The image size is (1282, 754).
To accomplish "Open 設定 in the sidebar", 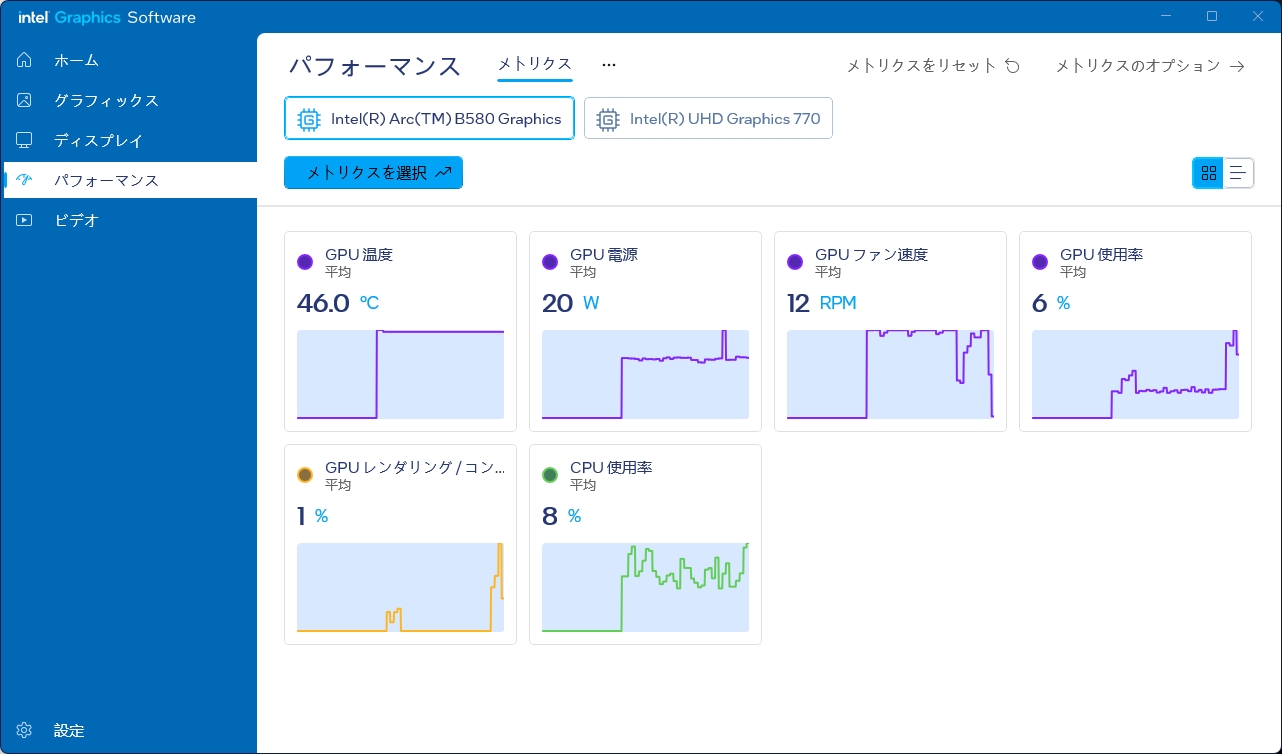I will (128, 730).
